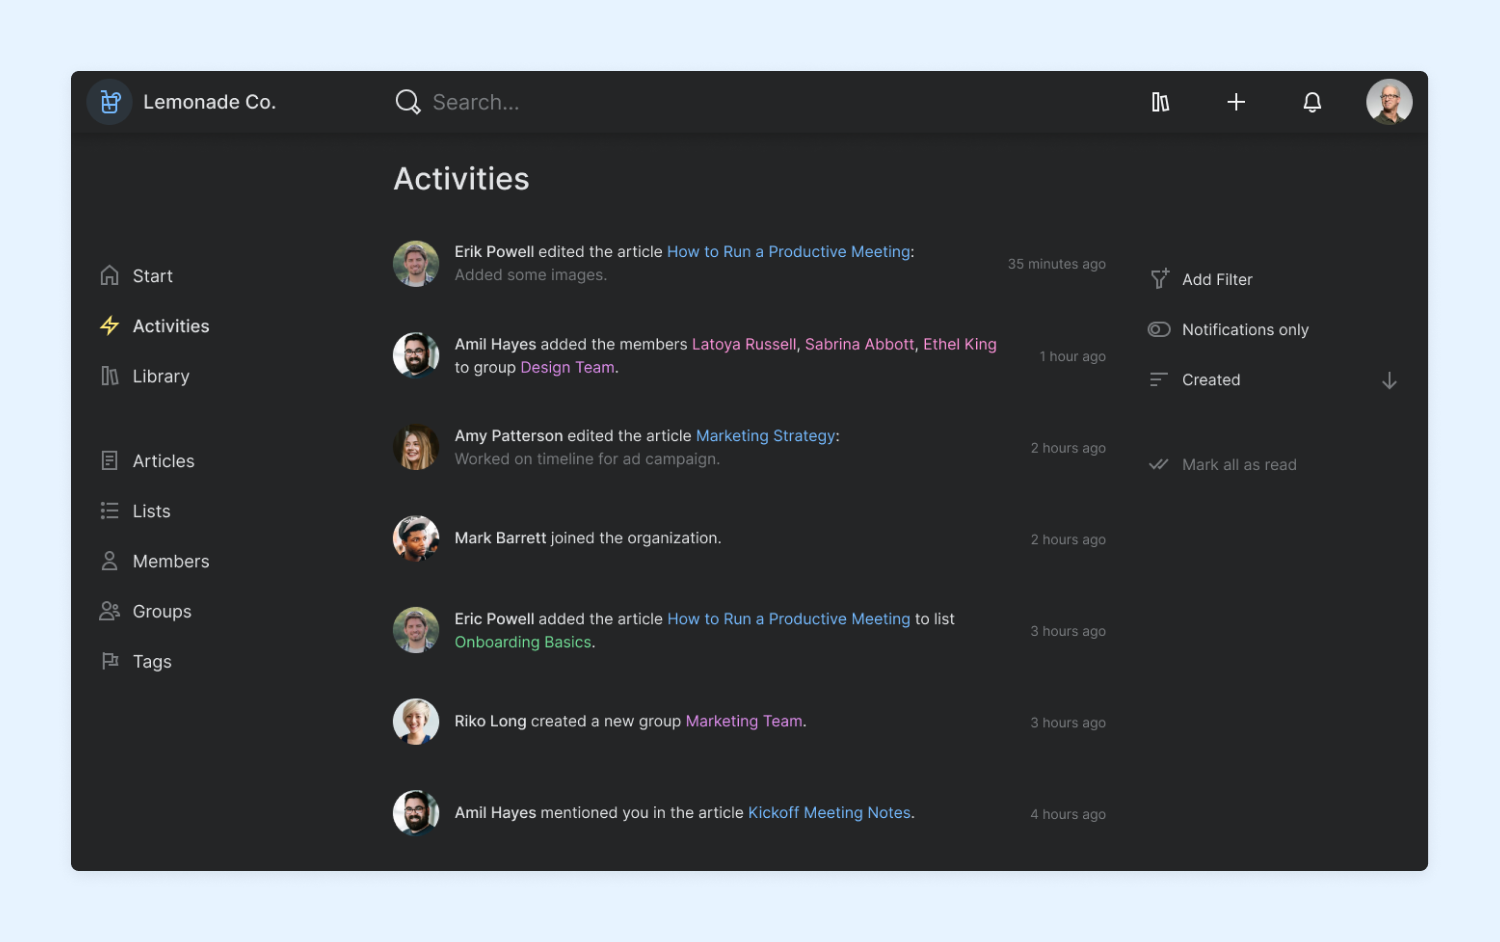Click the Groups people icon
1500x942 pixels.
pos(110,611)
